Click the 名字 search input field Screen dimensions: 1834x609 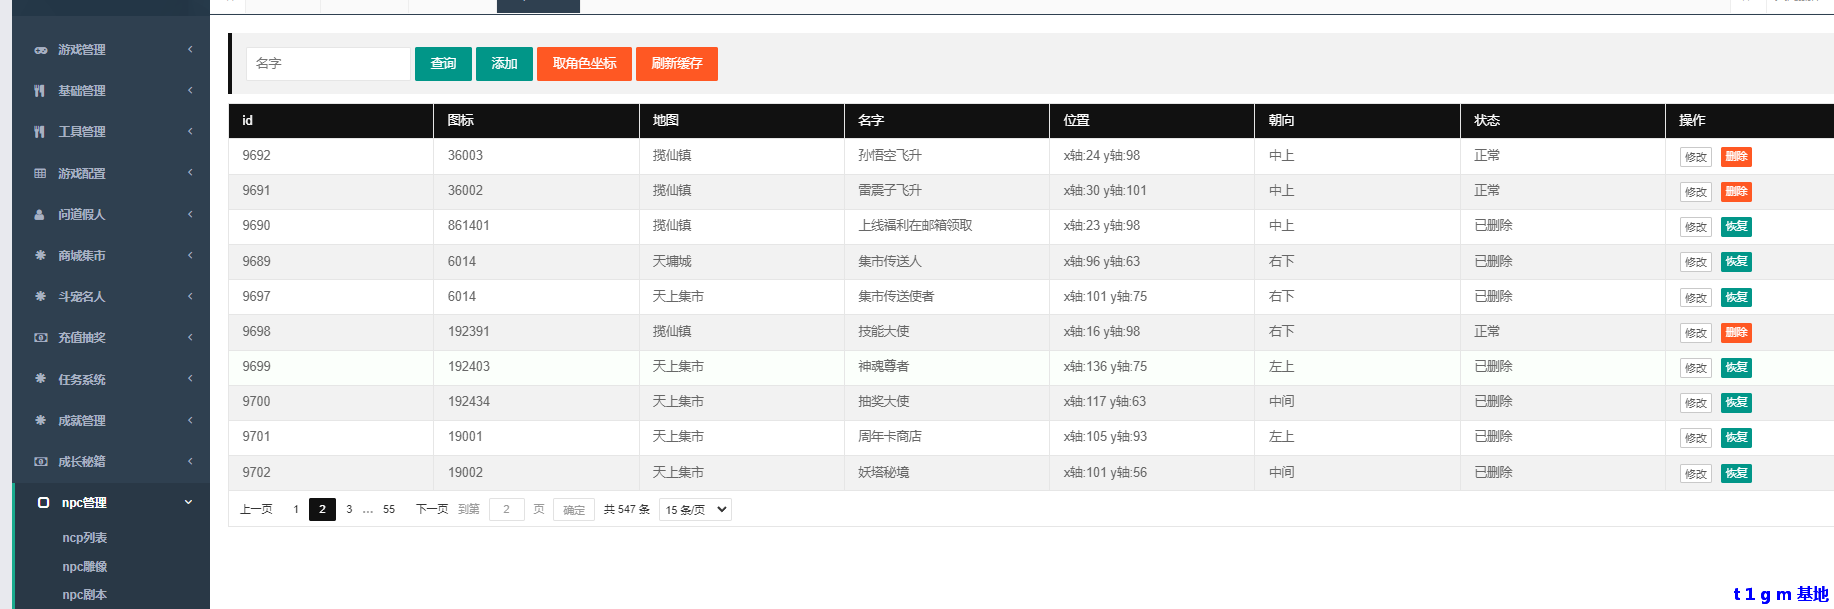click(x=328, y=64)
